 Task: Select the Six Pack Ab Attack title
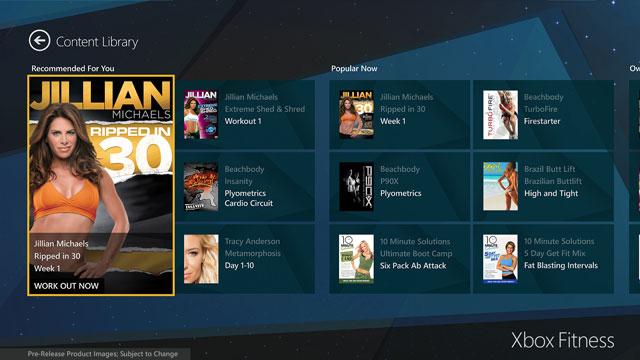(413, 265)
